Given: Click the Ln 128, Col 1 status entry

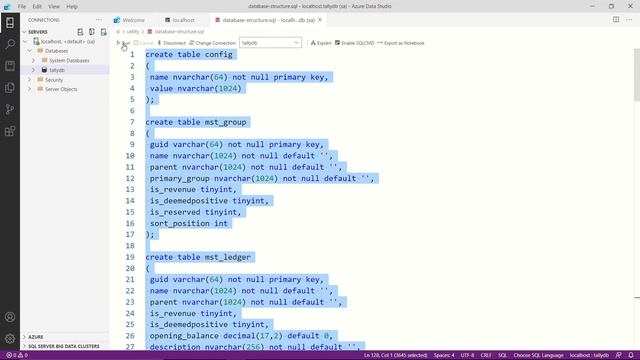Looking at the screenshot, I should (396, 355).
